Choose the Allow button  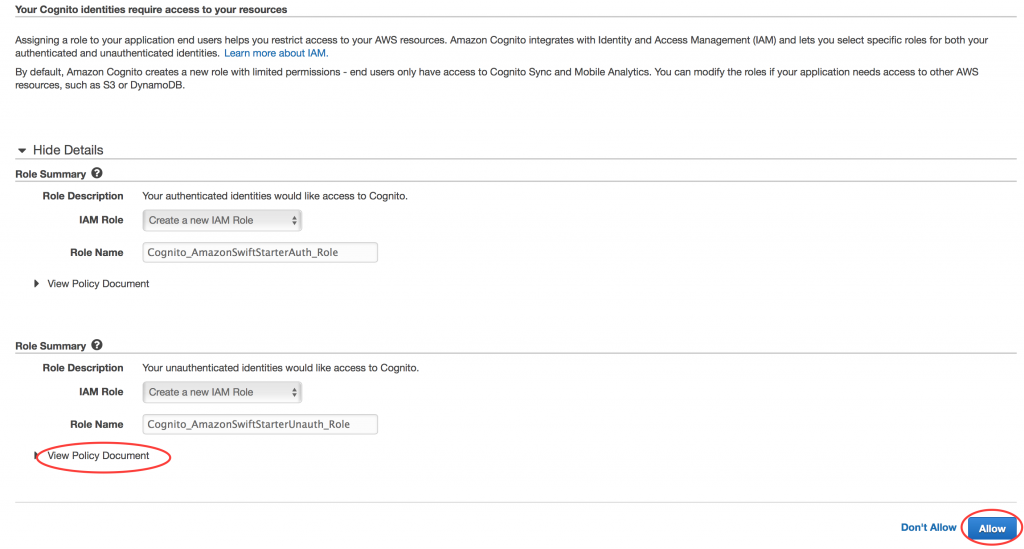click(x=992, y=528)
